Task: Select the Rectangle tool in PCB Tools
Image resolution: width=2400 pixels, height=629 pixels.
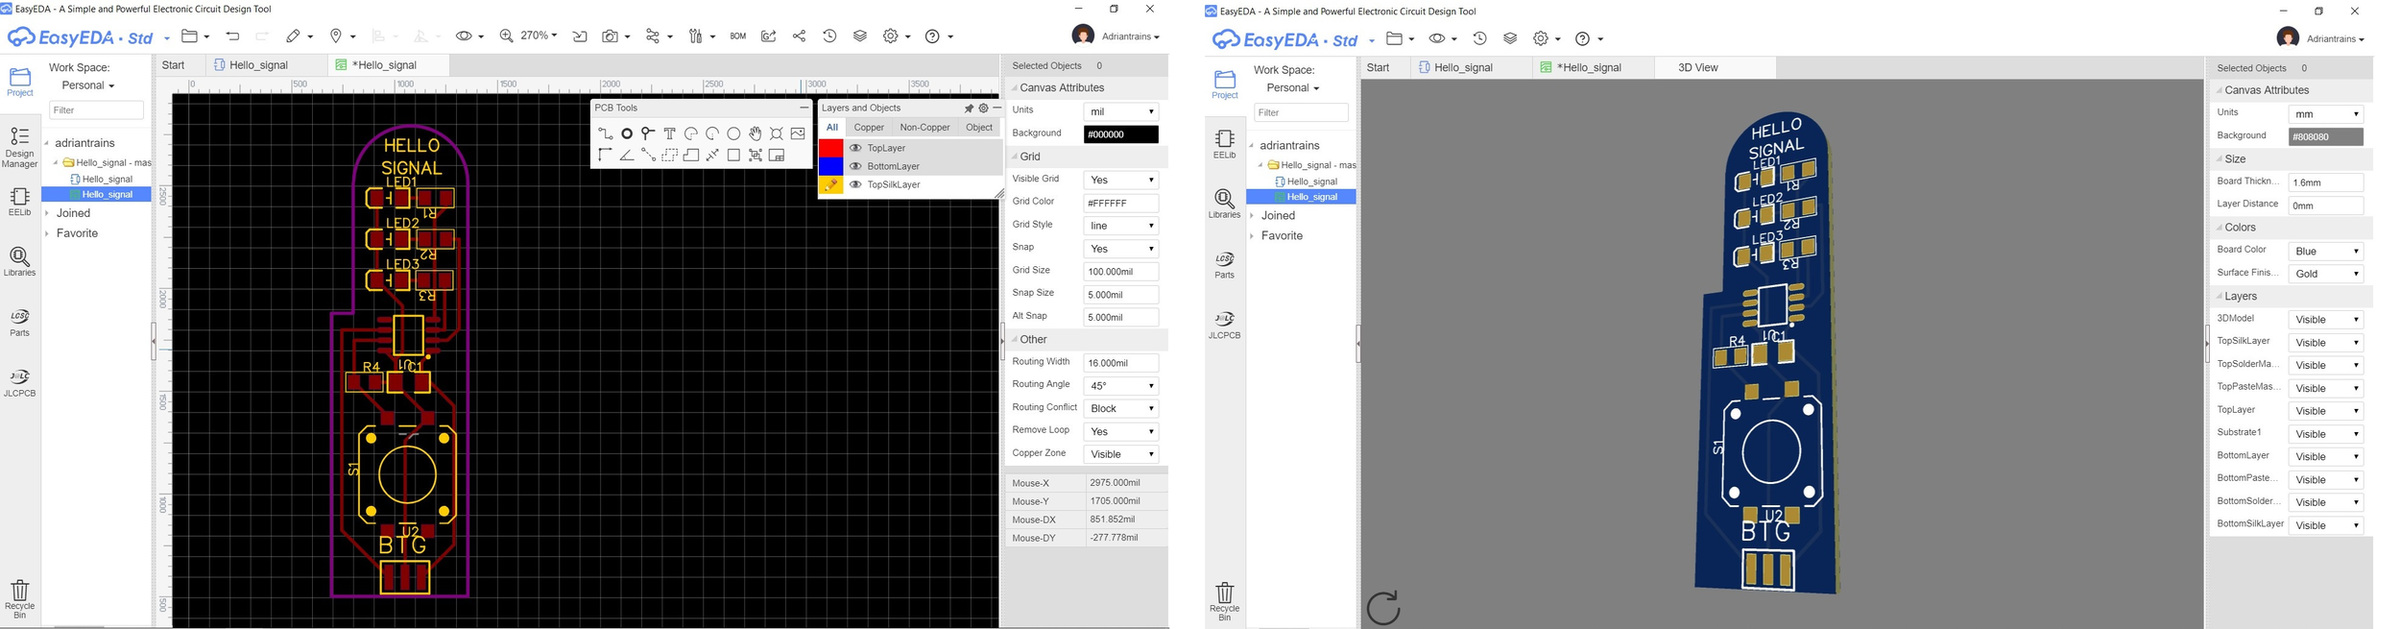Action: tap(733, 155)
